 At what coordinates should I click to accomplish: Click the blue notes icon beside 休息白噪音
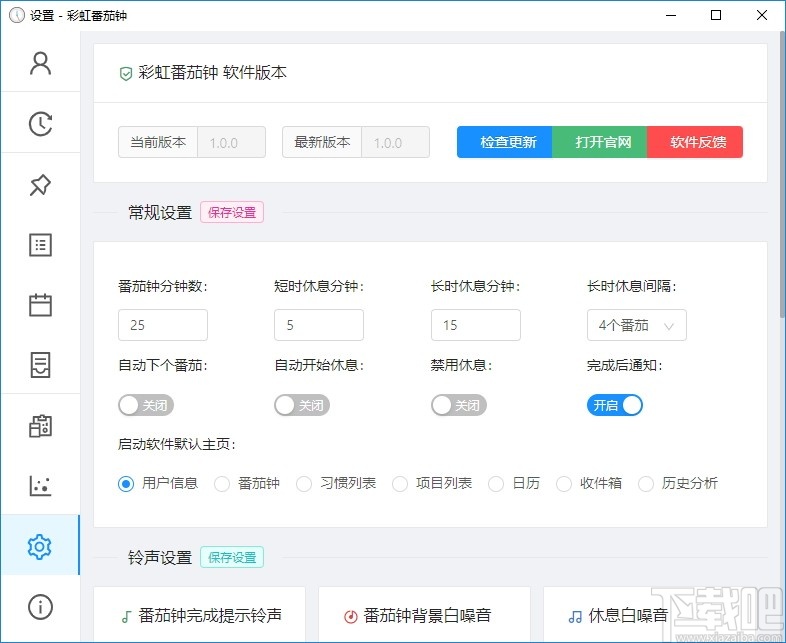[575, 616]
